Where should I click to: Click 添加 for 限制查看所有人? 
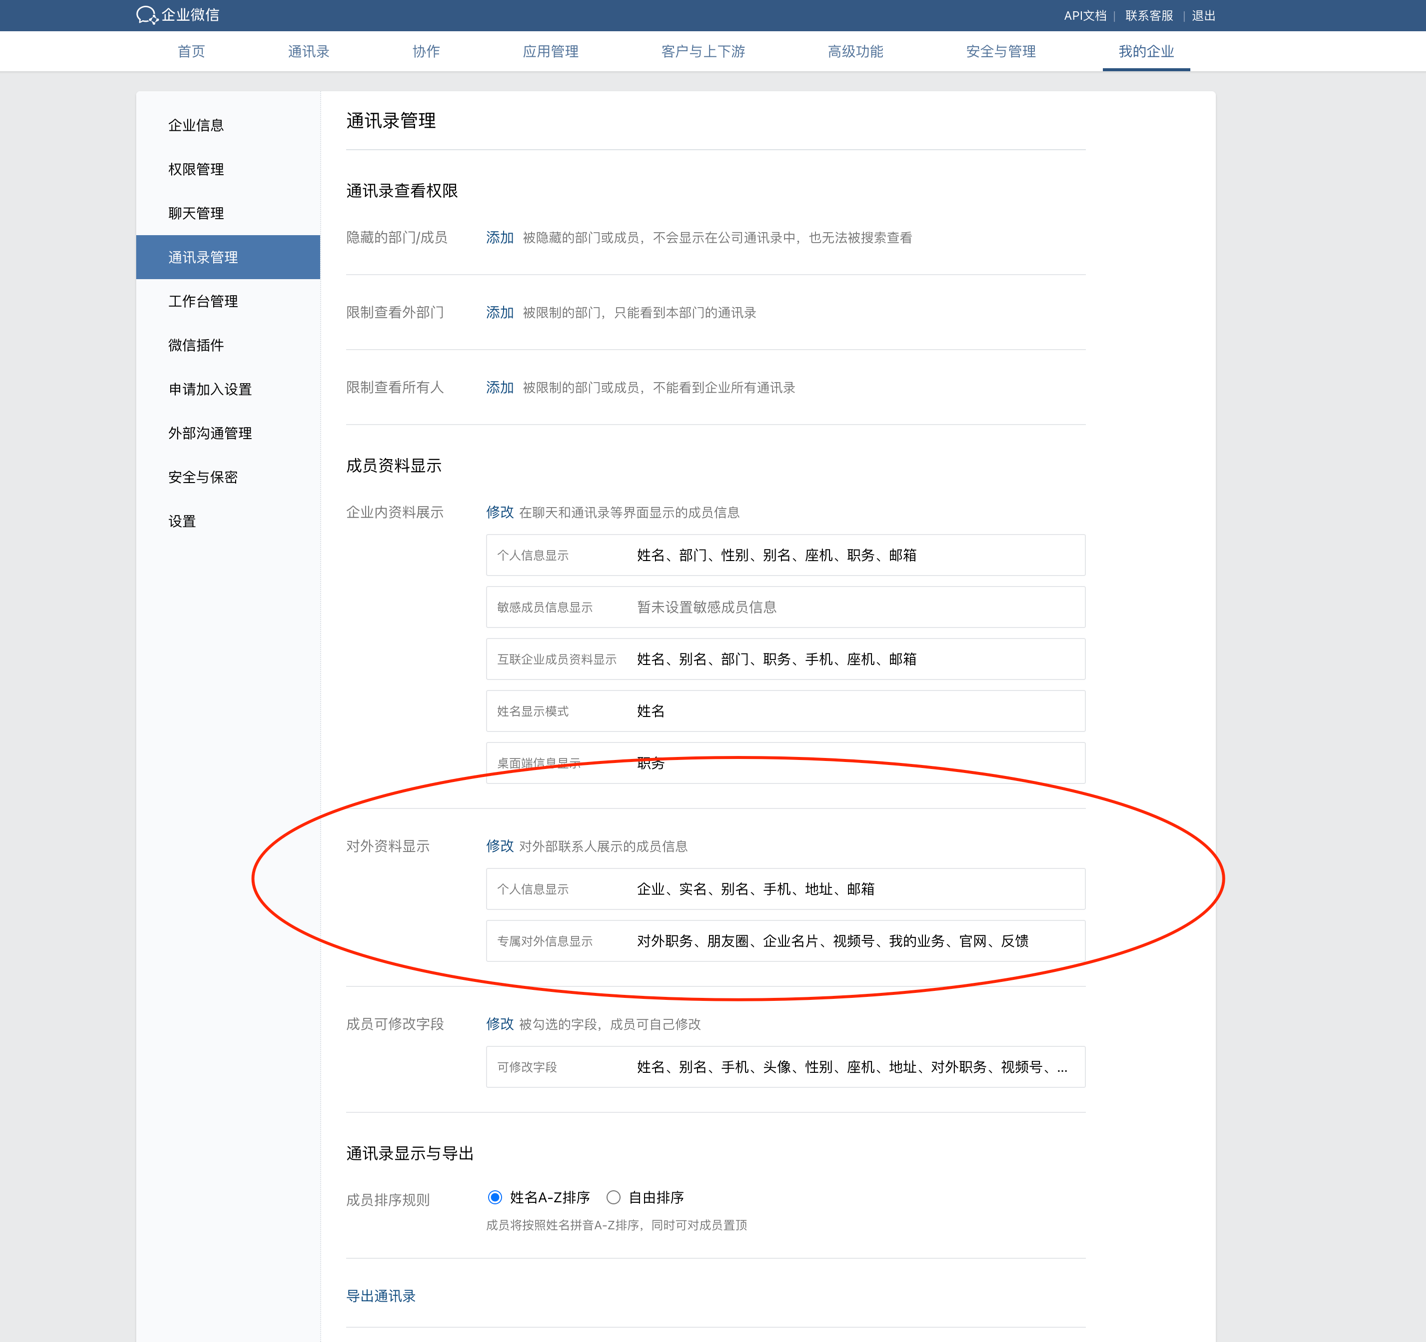pos(500,388)
